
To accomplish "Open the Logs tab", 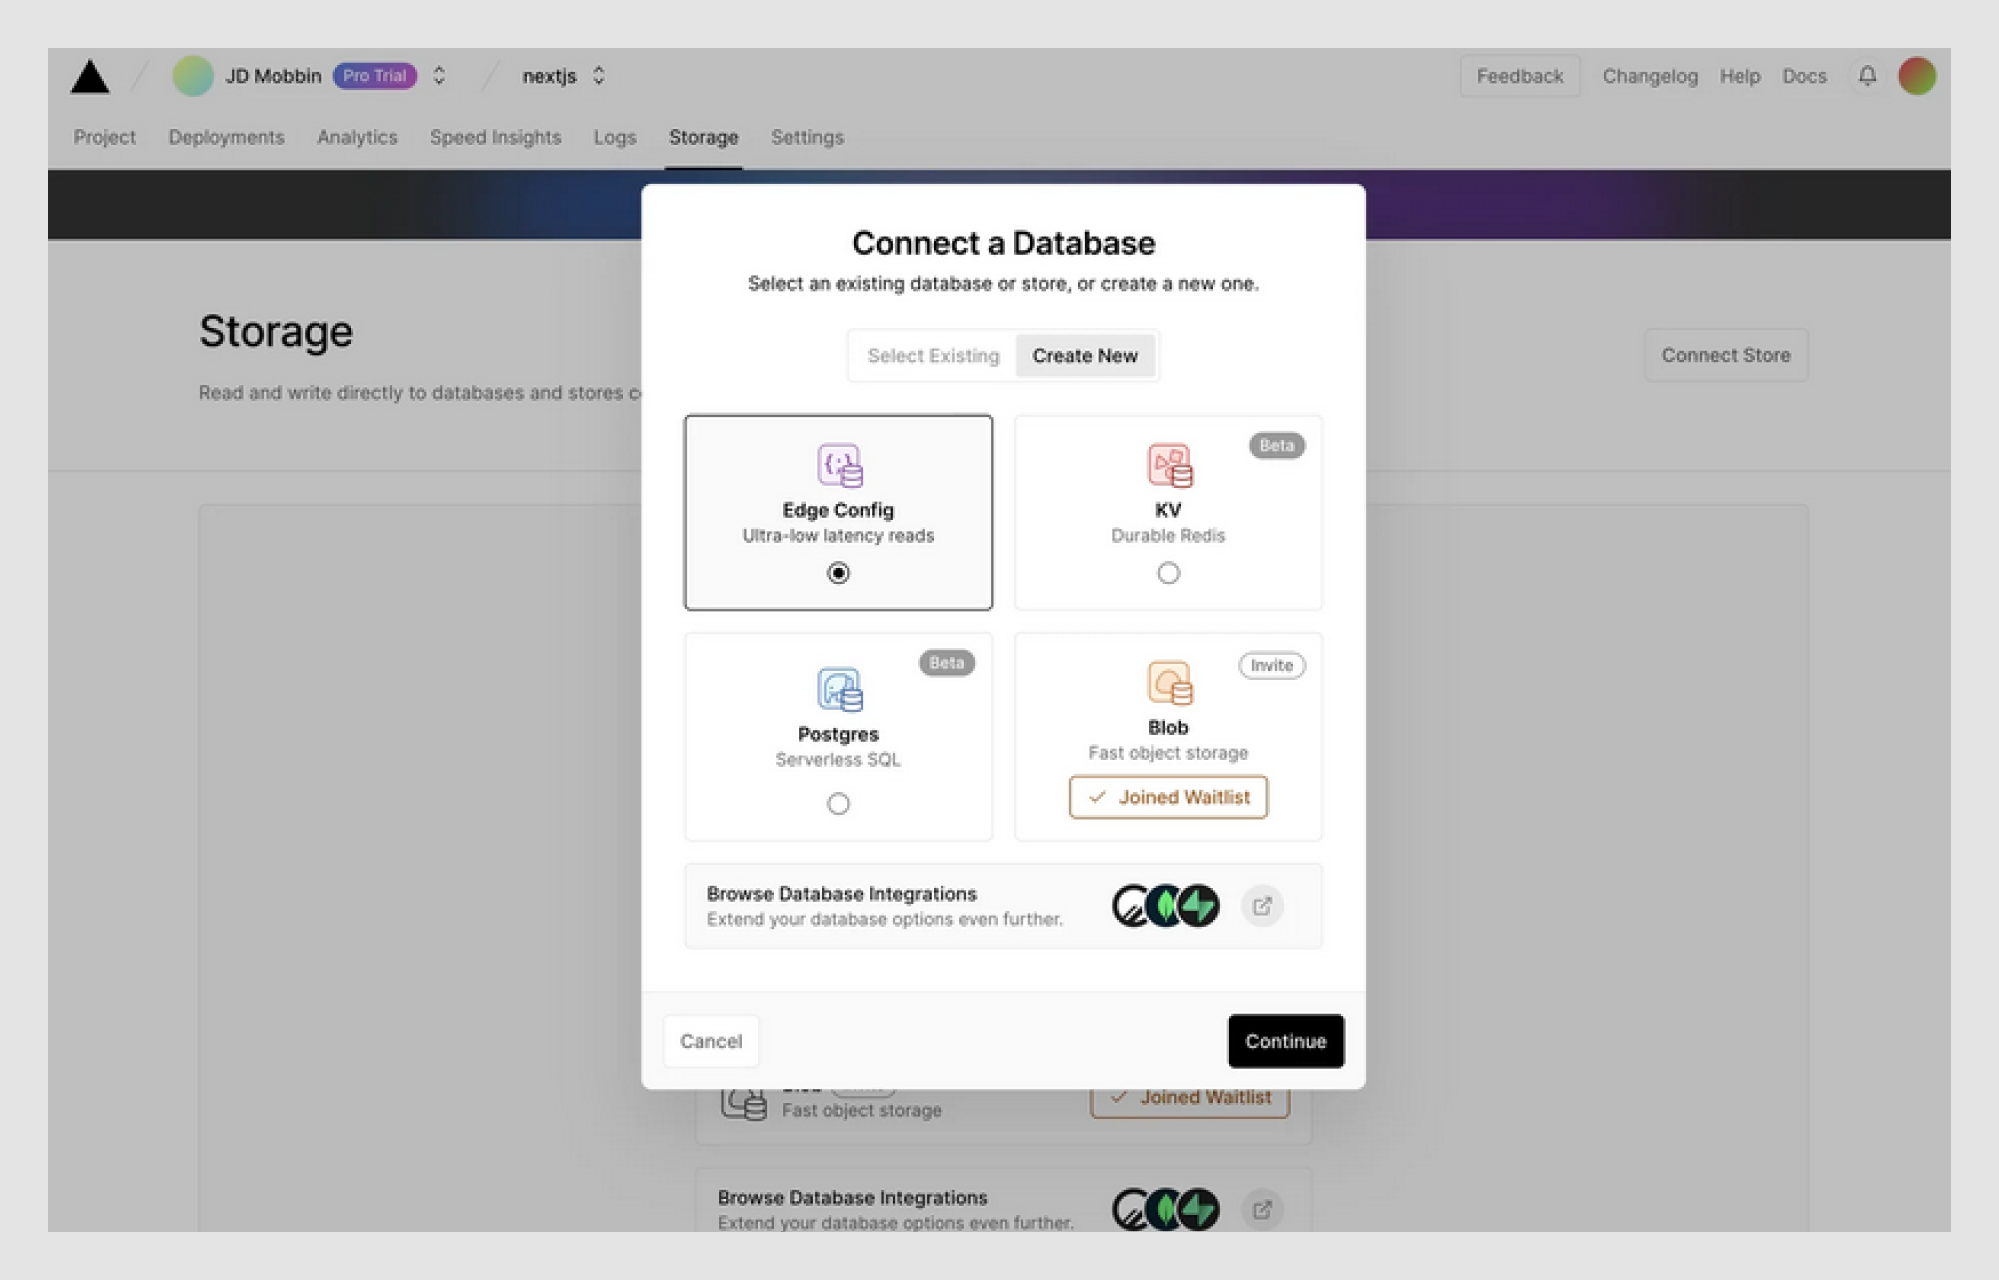I will [615, 137].
